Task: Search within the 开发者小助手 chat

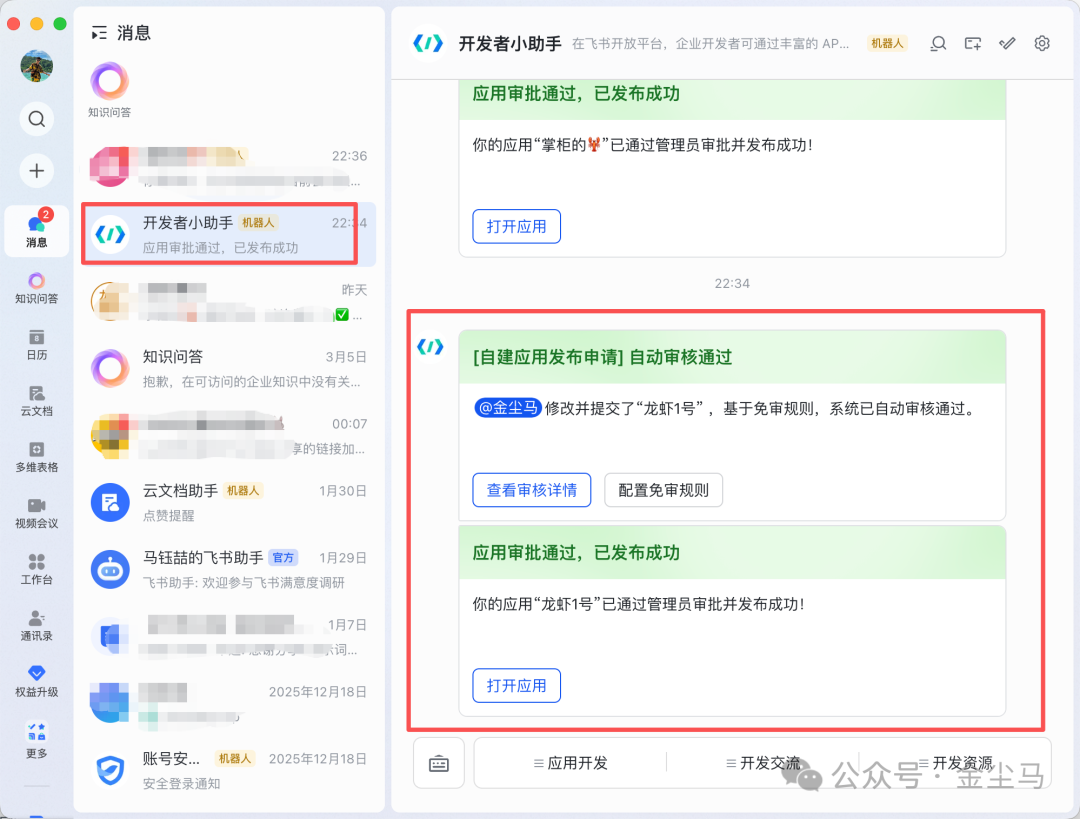Action: click(938, 43)
